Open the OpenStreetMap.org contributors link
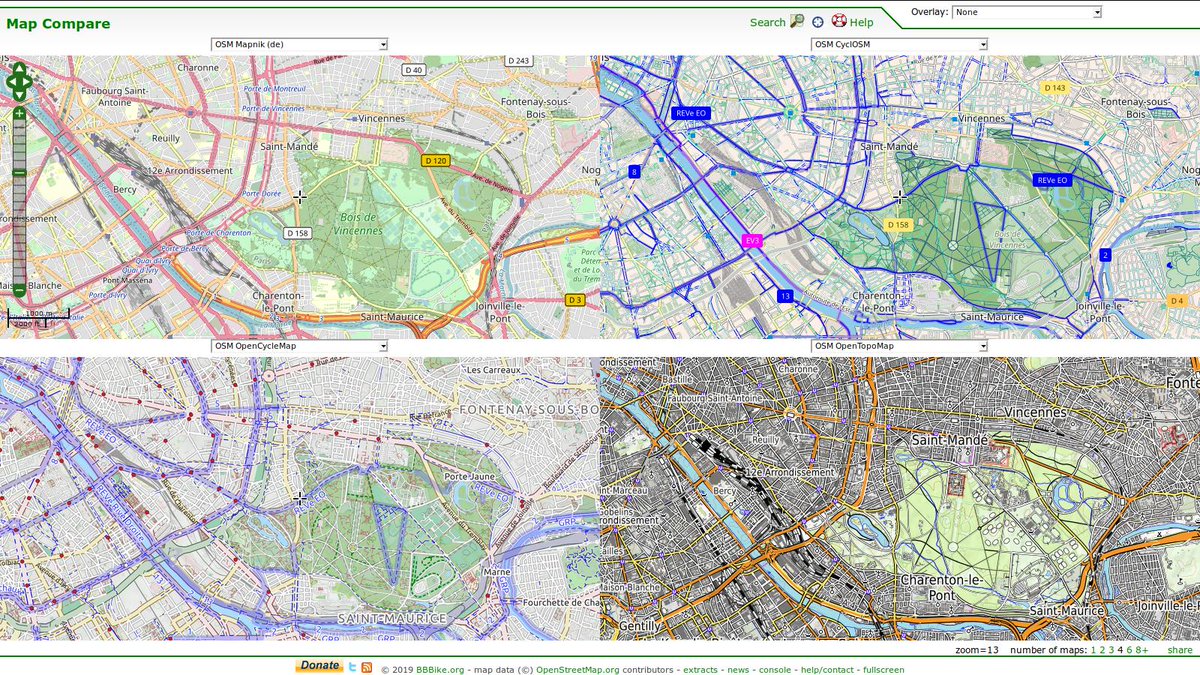This screenshot has height=675, width=1200. 577,668
